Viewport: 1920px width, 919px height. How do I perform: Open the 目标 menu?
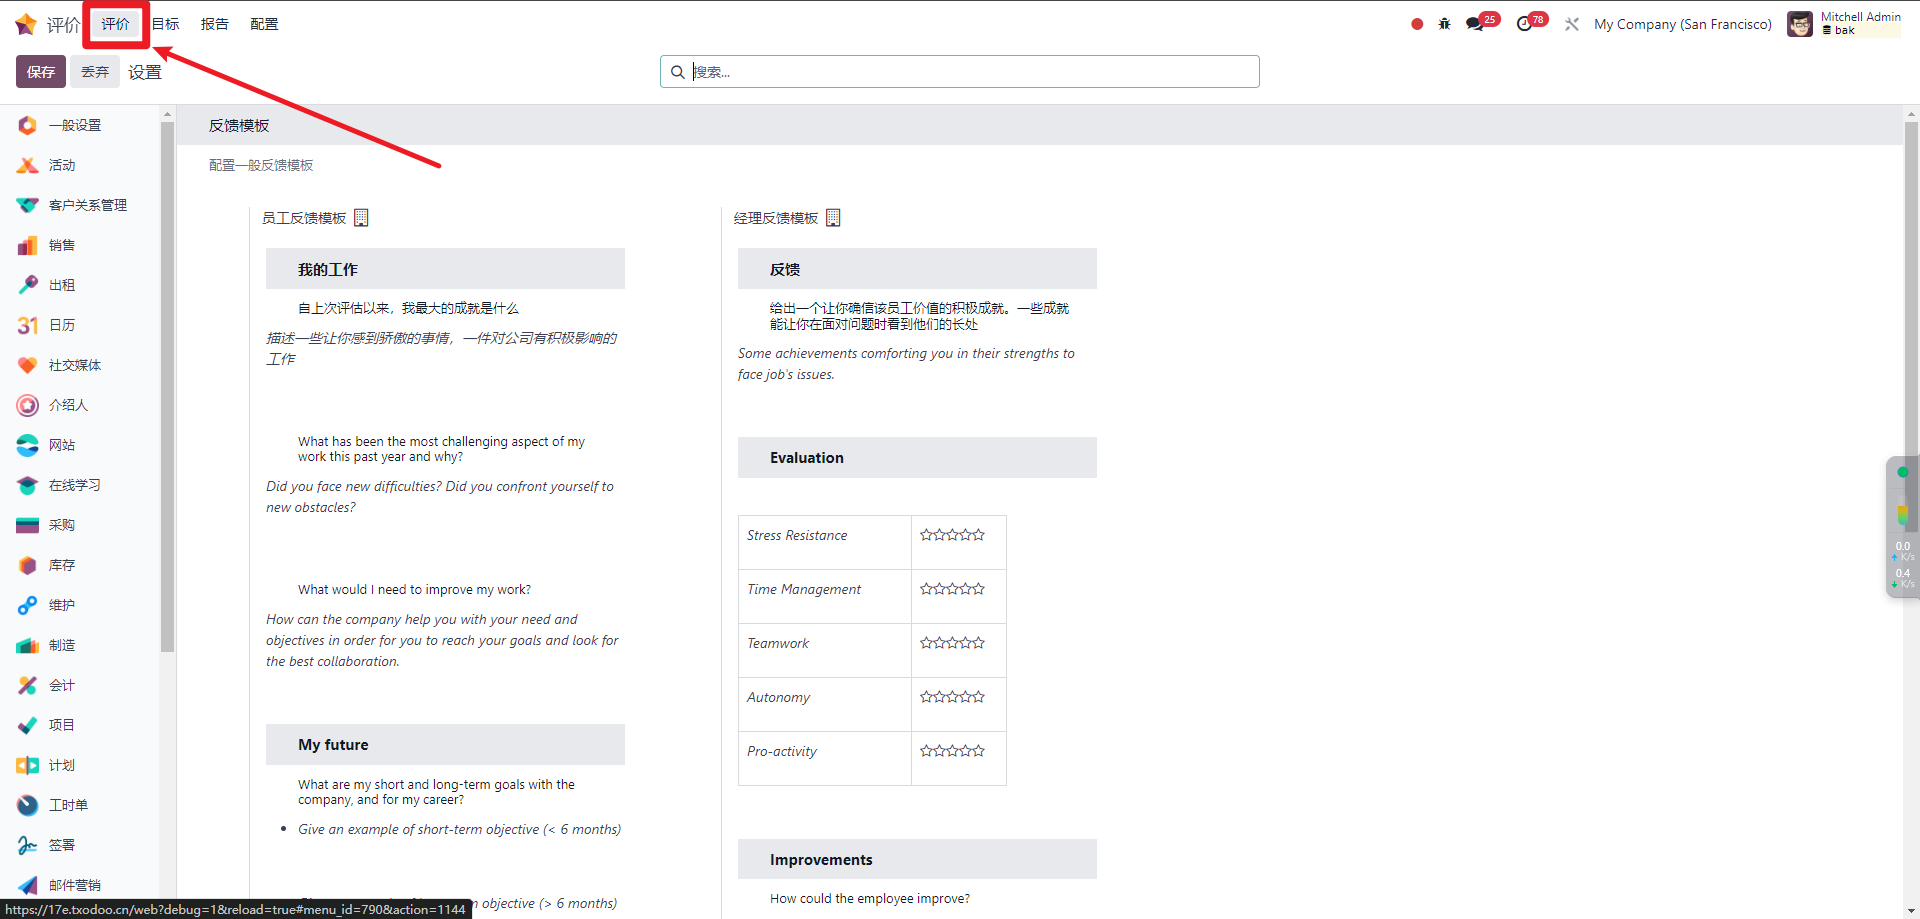coord(166,24)
